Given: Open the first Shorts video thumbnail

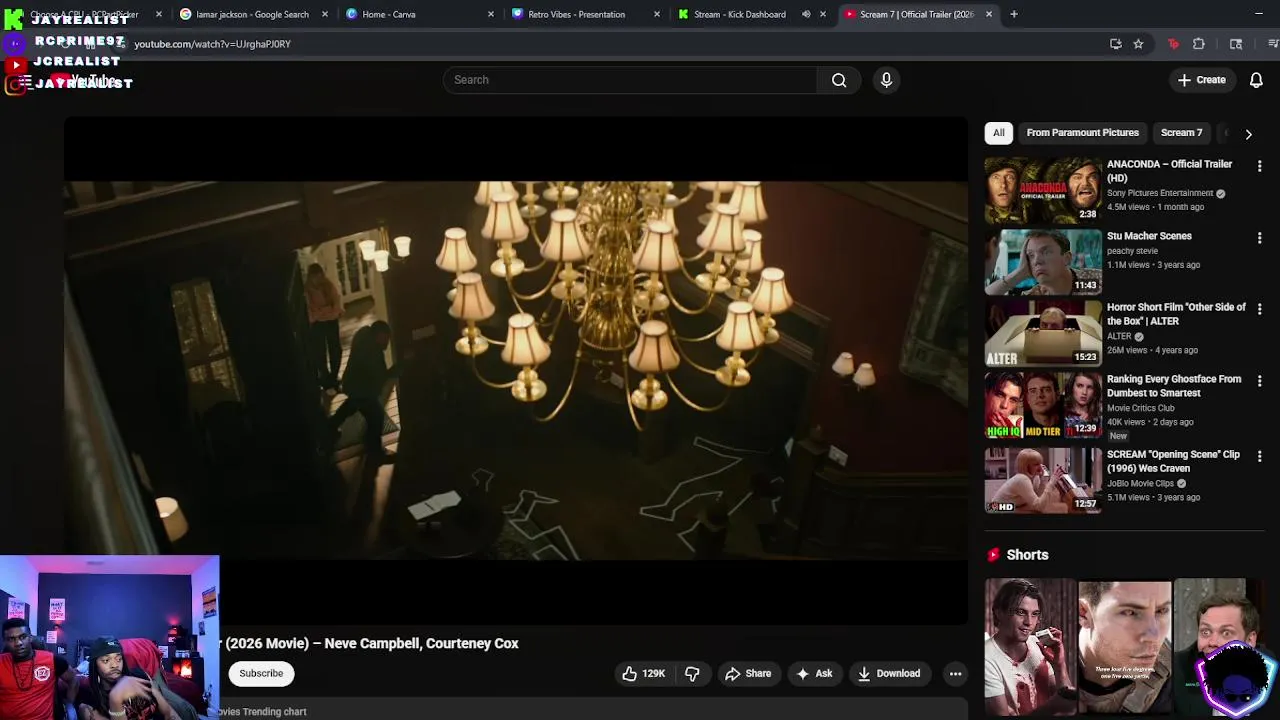Looking at the screenshot, I should click(x=1030, y=647).
